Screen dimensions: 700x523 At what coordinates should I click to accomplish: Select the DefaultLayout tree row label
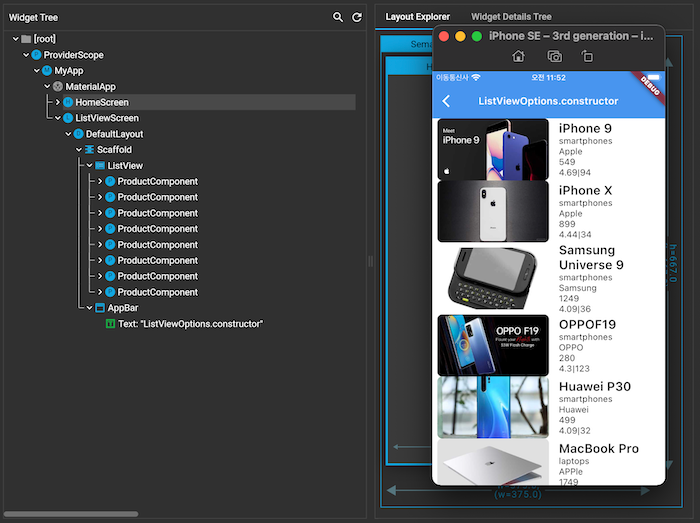114,134
